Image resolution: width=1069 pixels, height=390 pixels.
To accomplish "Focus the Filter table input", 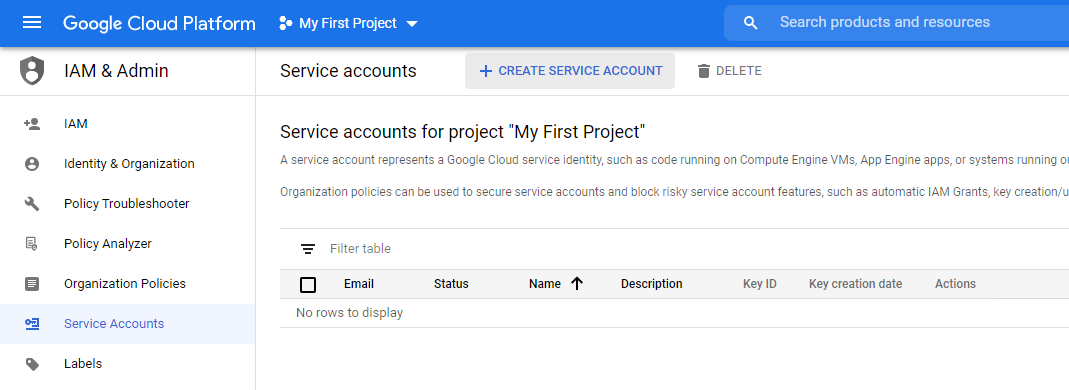I will pyautogui.click(x=695, y=249).
